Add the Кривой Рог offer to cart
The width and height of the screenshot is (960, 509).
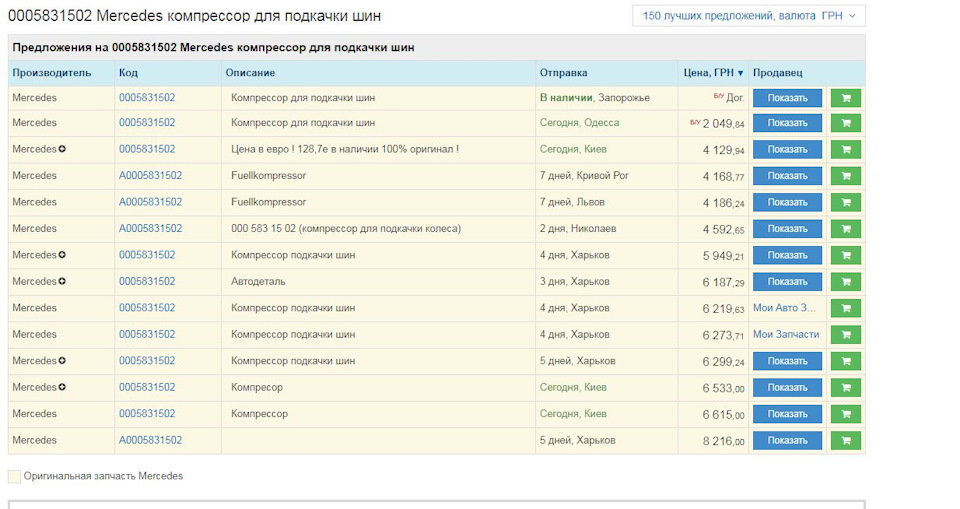tap(846, 176)
